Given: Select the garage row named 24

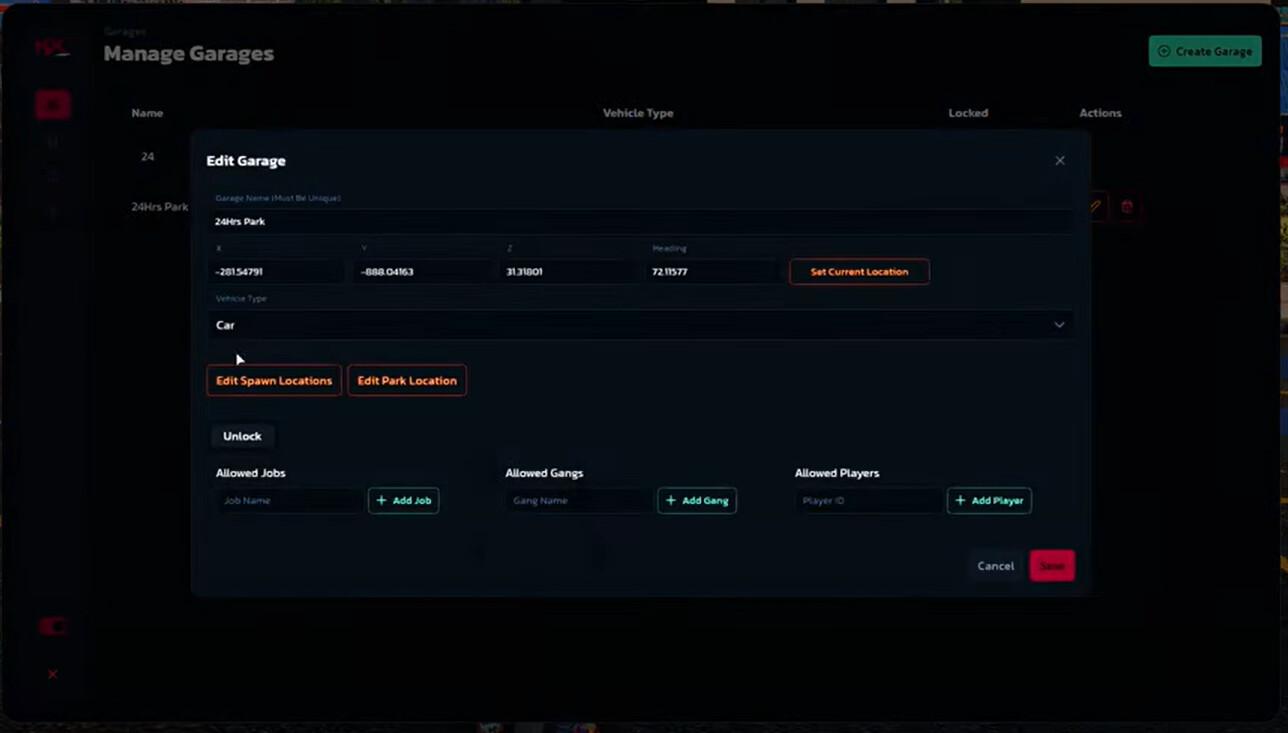Looking at the screenshot, I should [x=148, y=157].
